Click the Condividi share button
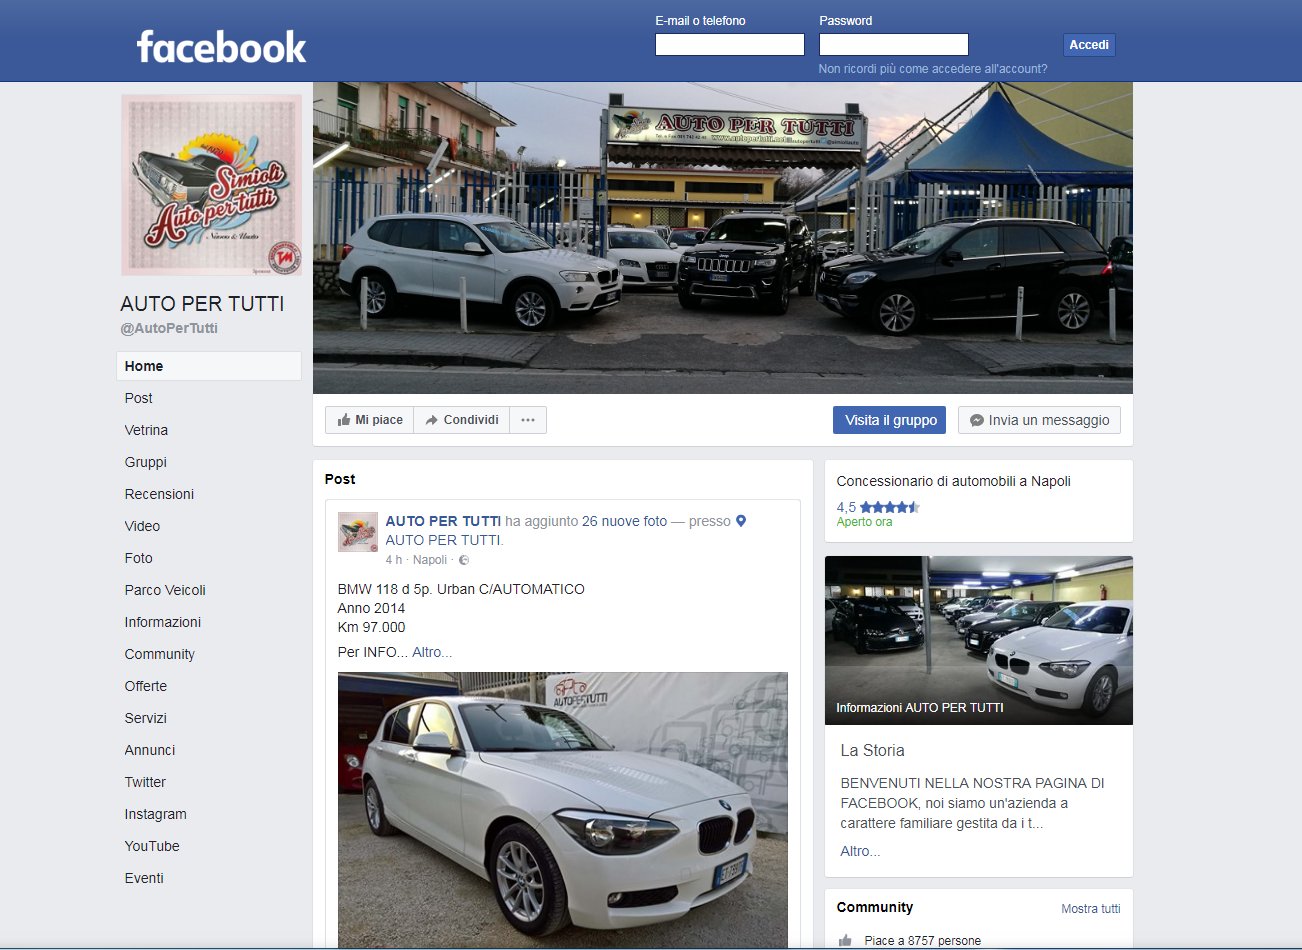Viewport: 1302px width, 950px height. (461, 420)
